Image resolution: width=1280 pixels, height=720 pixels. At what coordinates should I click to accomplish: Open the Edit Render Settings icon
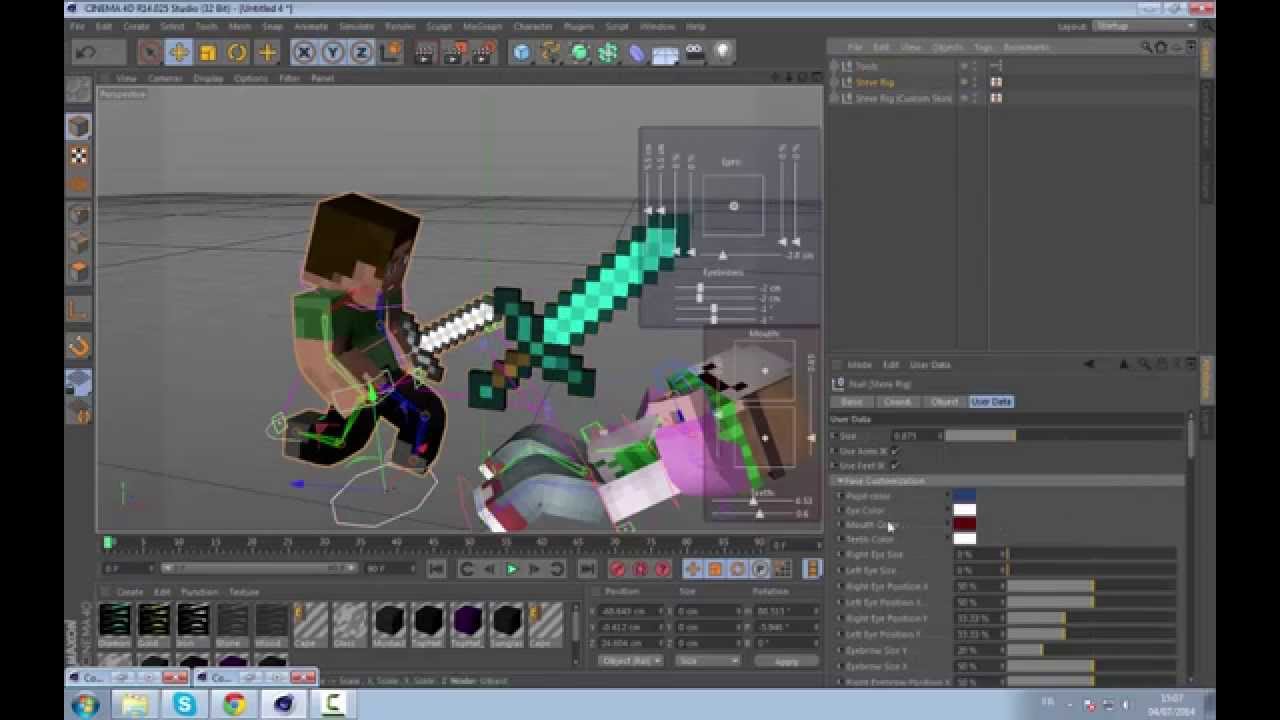pyautogui.click(x=485, y=52)
